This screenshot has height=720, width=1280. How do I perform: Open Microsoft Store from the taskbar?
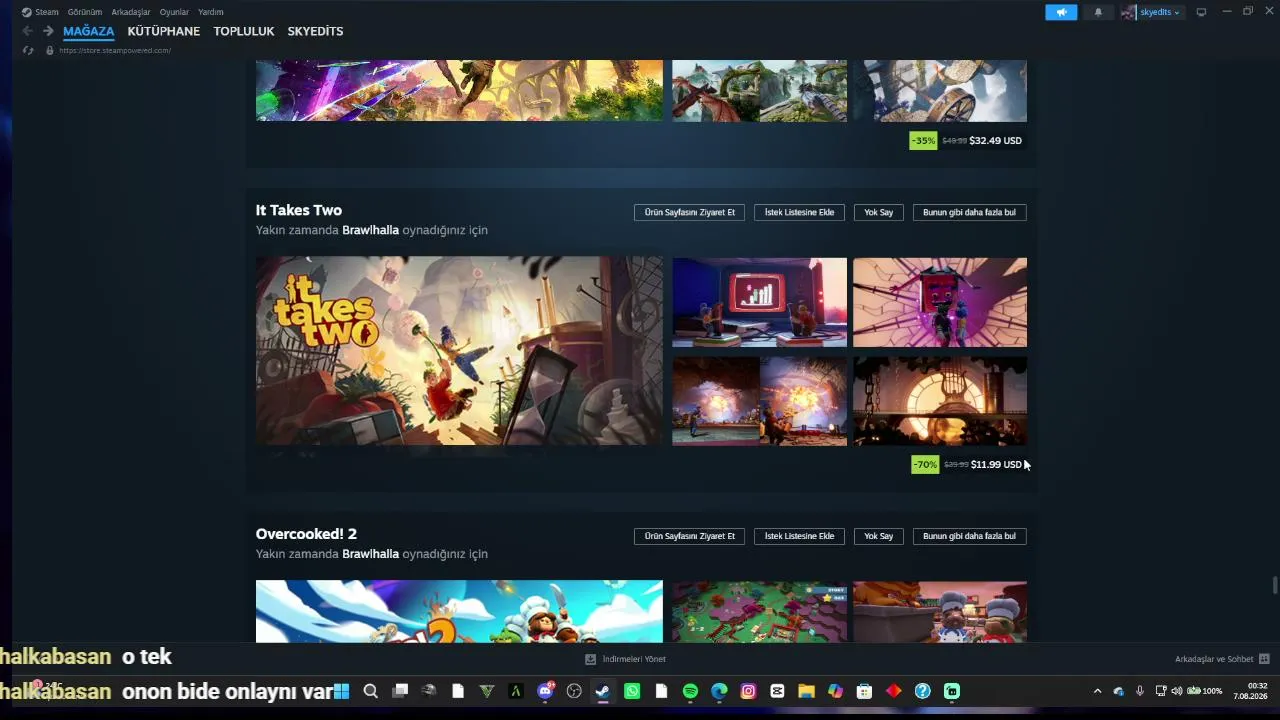click(x=864, y=691)
